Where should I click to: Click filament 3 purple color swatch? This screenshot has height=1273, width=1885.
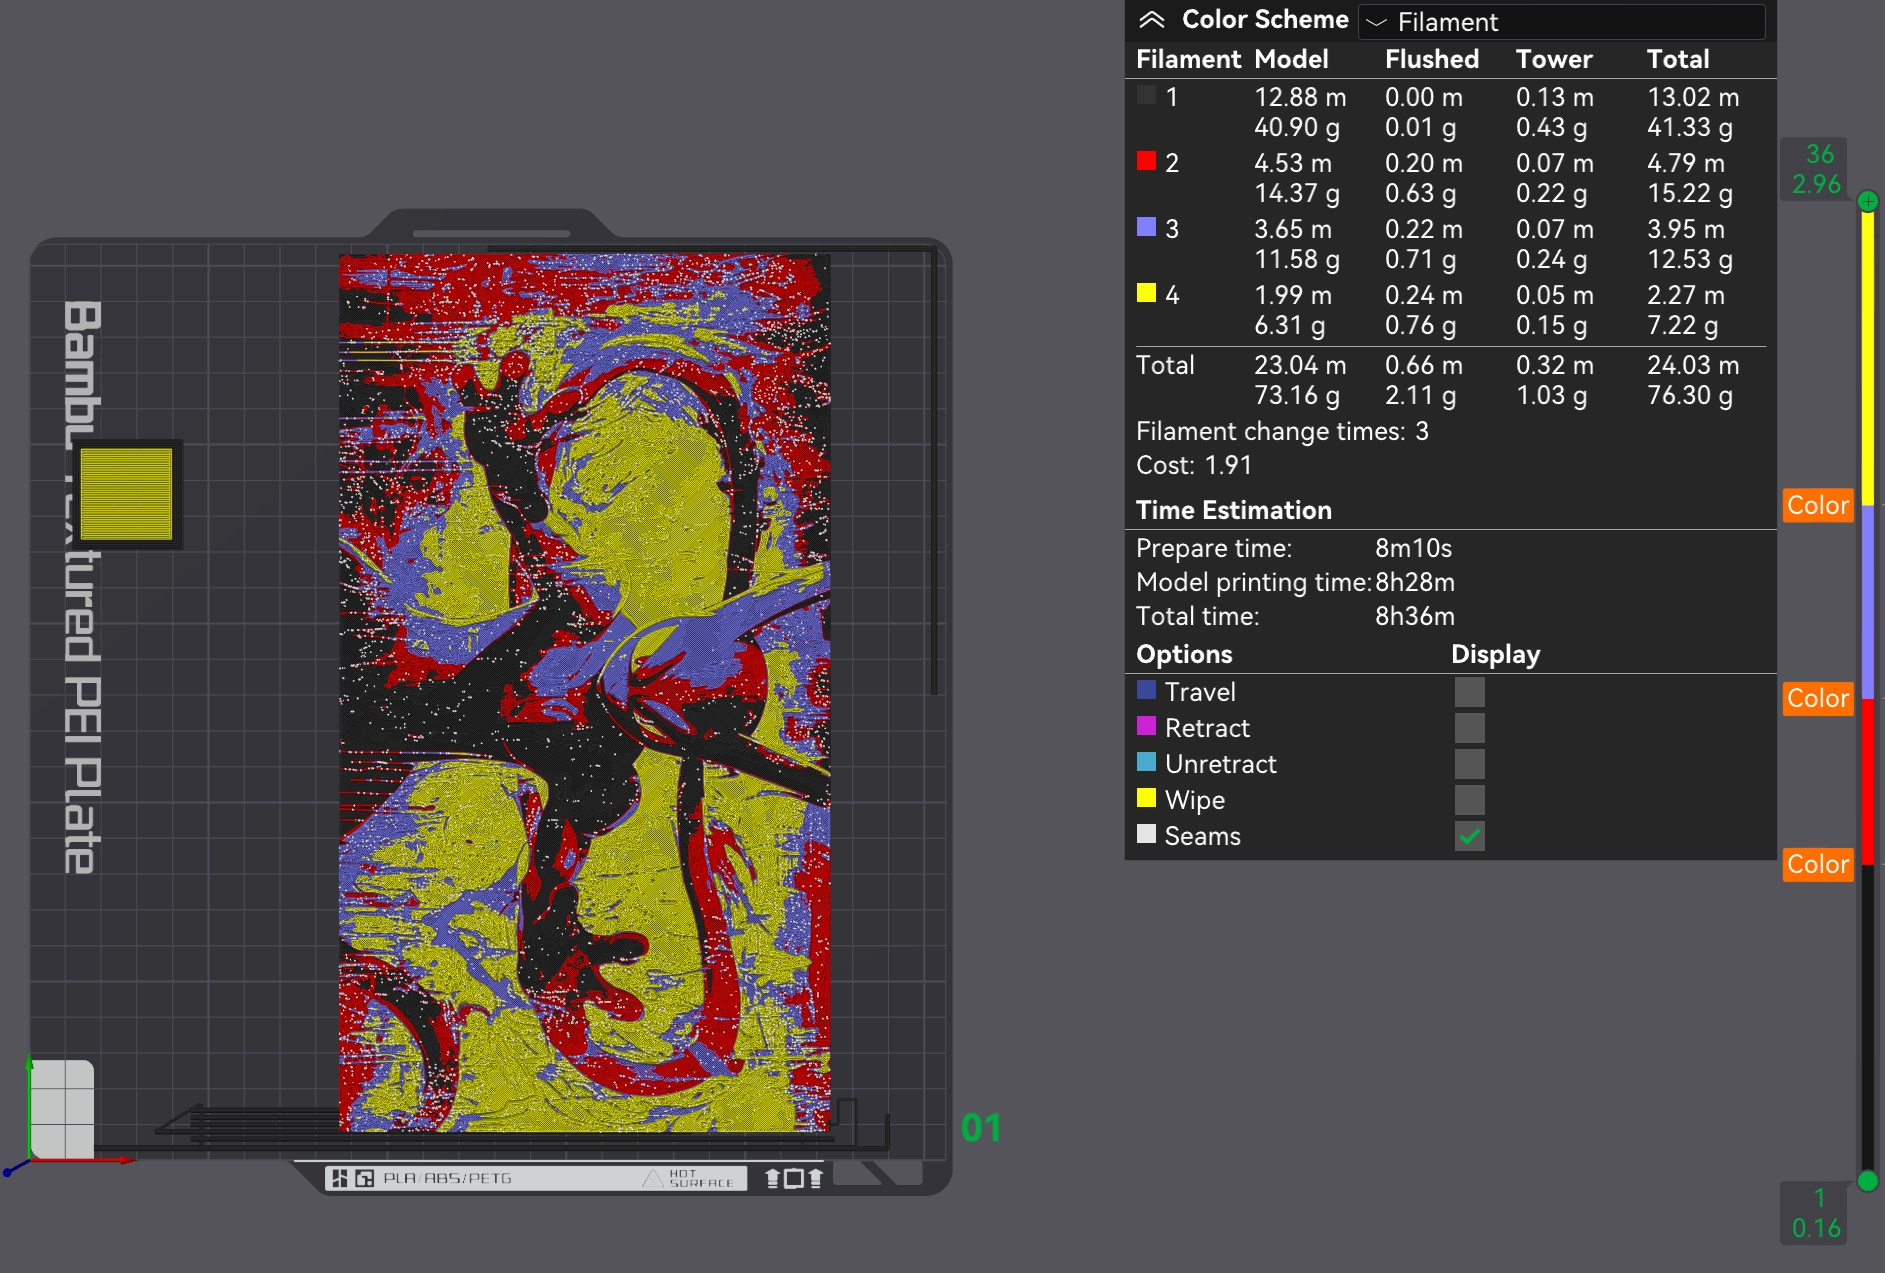click(1146, 227)
